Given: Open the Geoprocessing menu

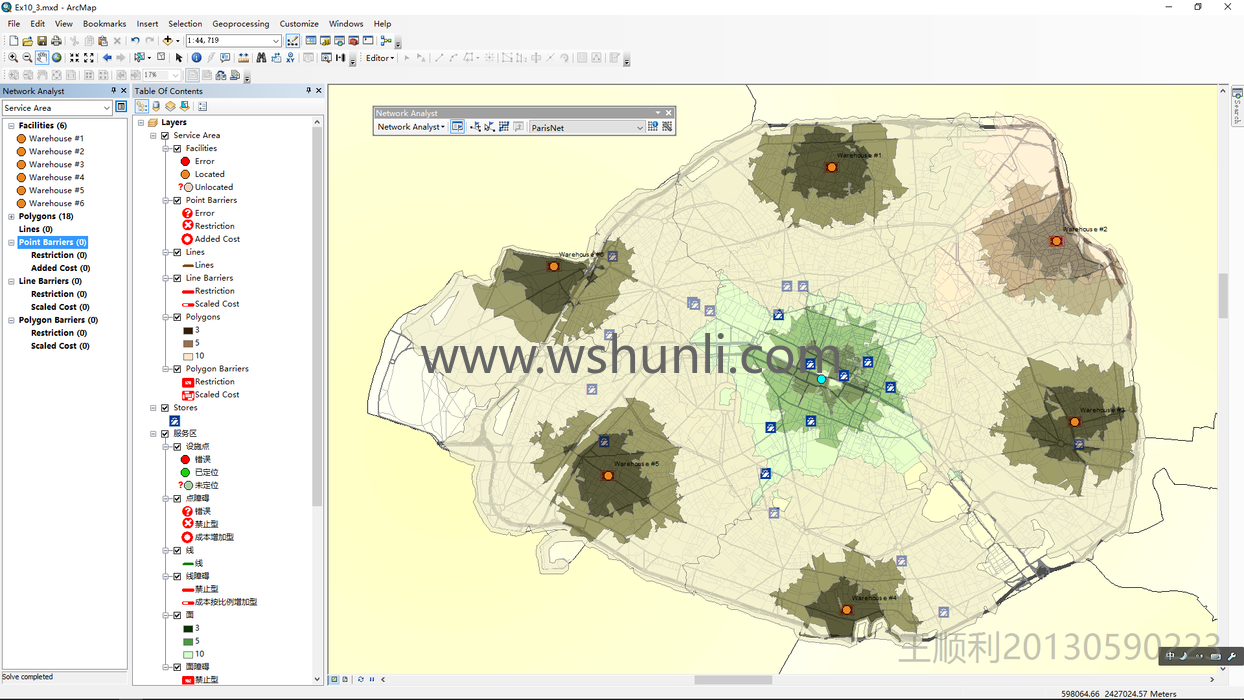Looking at the screenshot, I should pyautogui.click(x=241, y=24).
